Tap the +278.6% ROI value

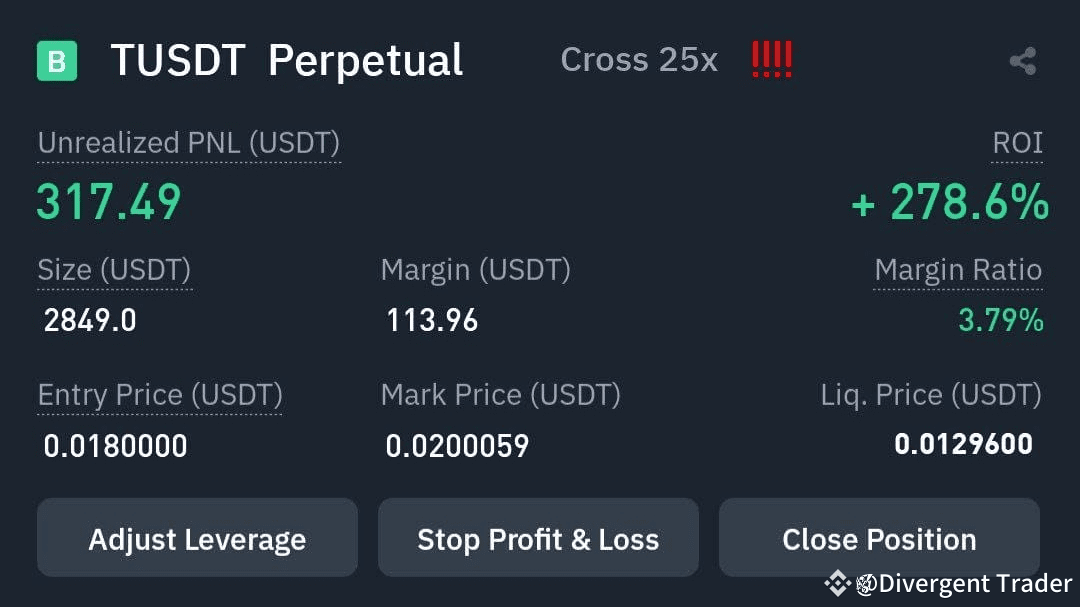[x=950, y=203]
